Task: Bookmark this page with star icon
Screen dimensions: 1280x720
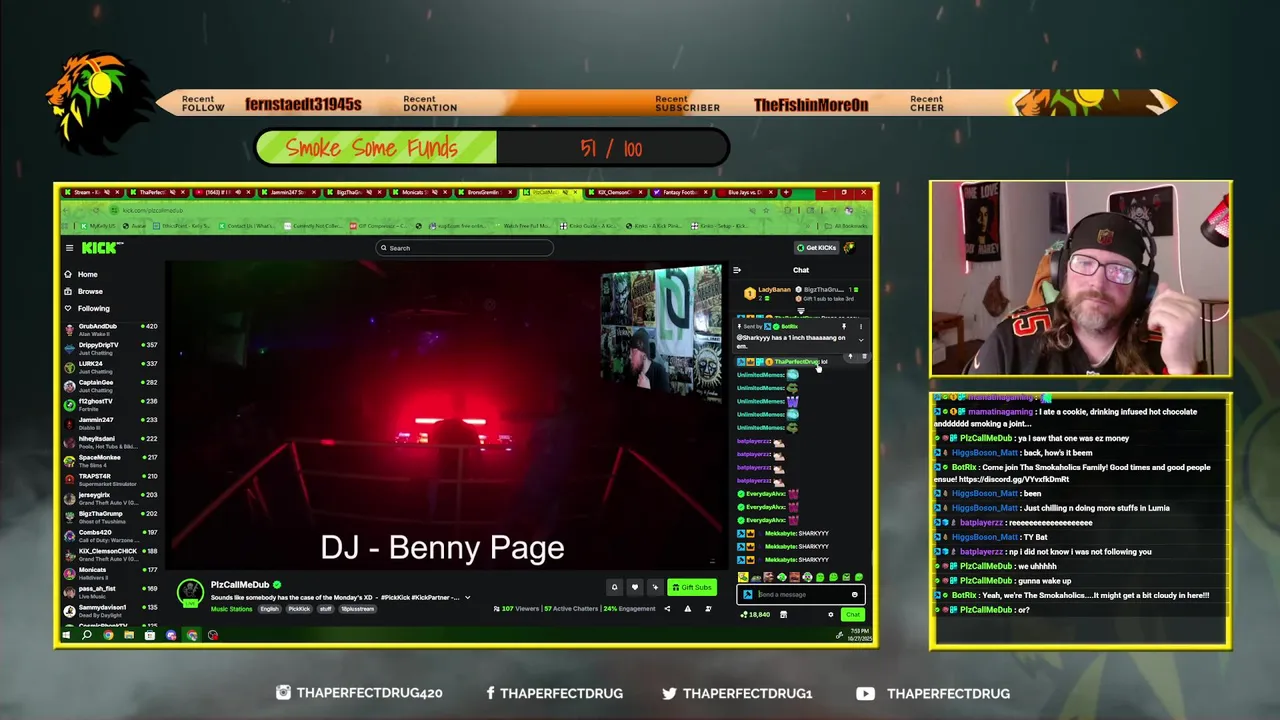Action: pos(766,210)
